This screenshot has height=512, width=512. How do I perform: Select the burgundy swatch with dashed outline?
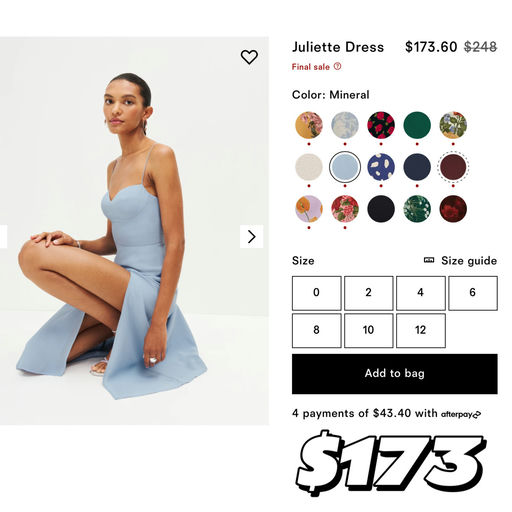click(453, 167)
